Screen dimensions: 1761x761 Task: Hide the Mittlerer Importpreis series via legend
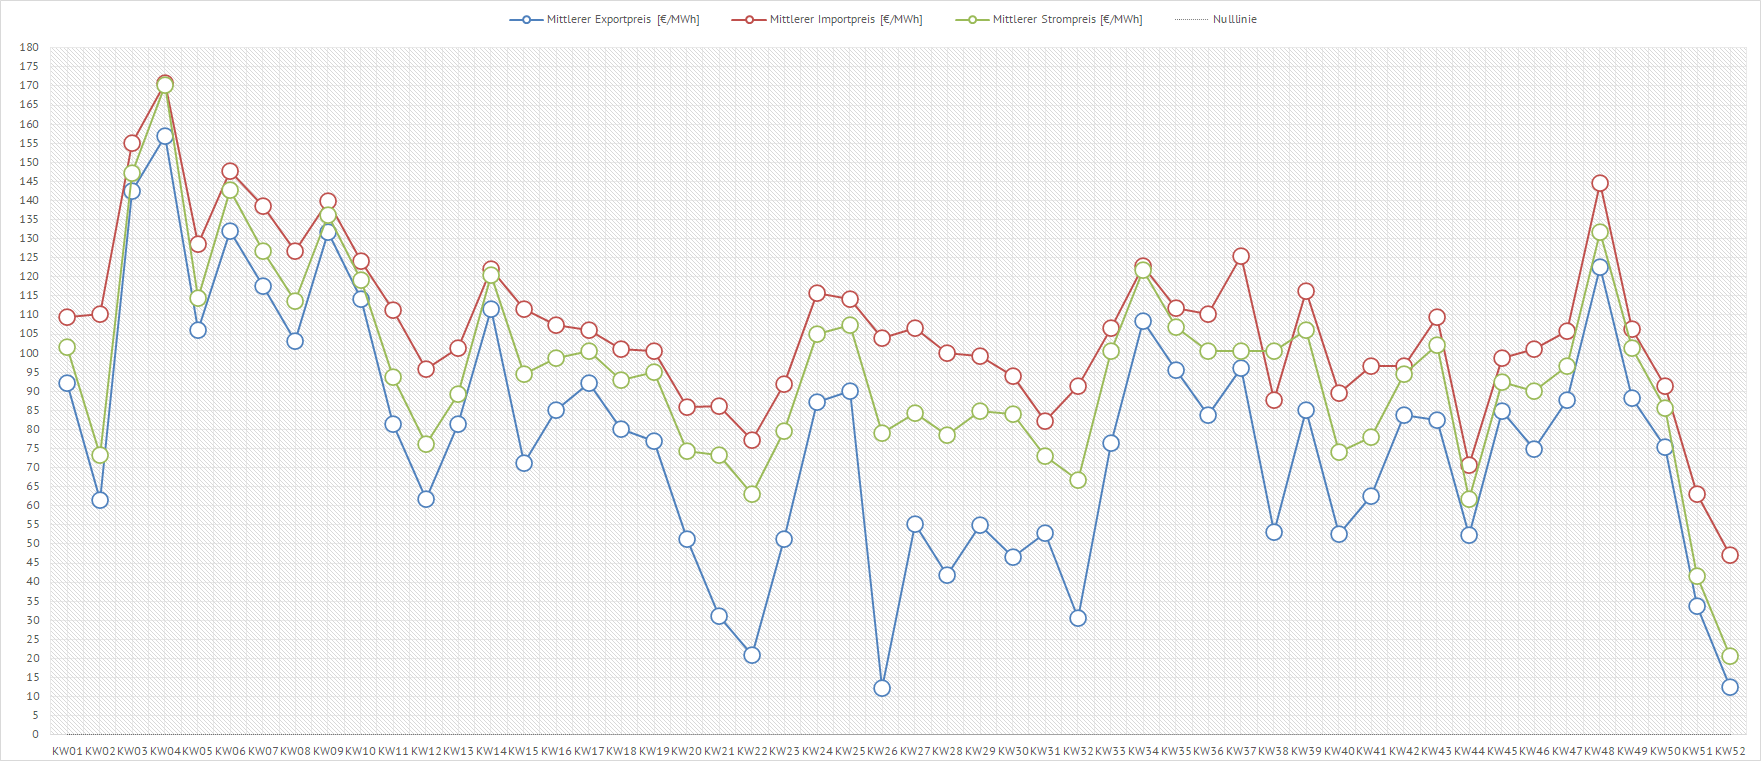click(x=845, y=19)
